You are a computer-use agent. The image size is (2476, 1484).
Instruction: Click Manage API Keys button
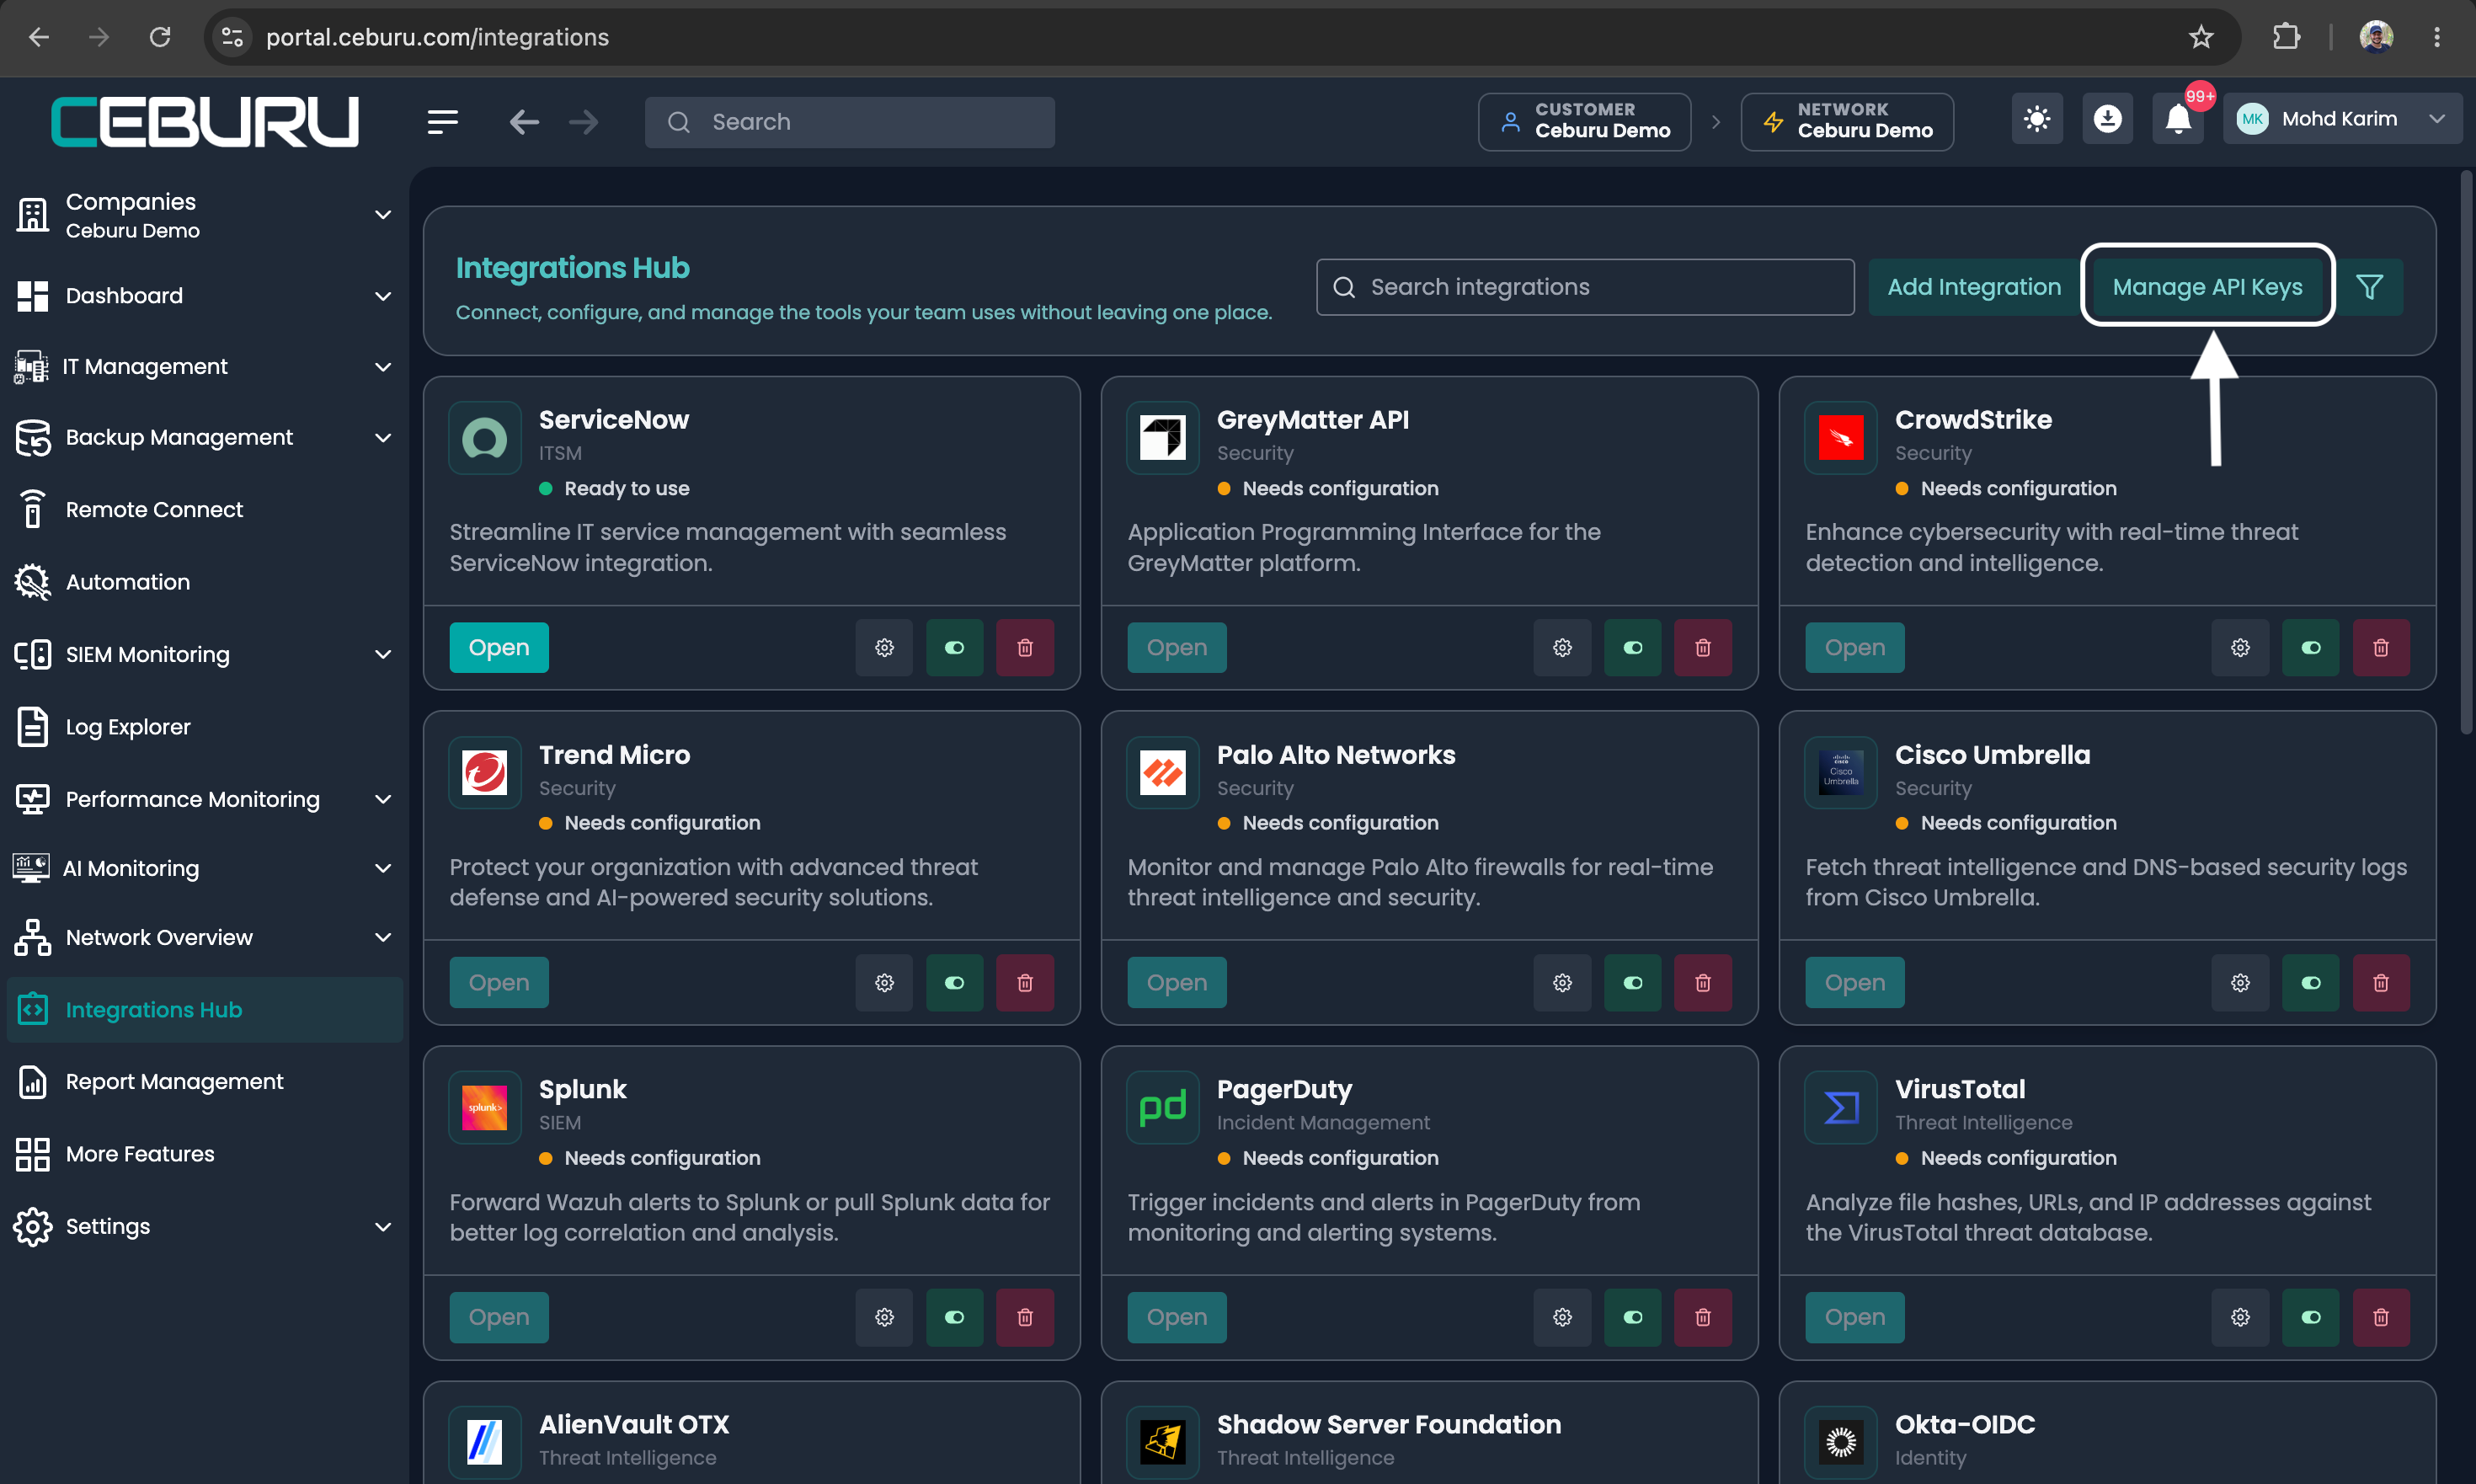tap(2207, 287)
